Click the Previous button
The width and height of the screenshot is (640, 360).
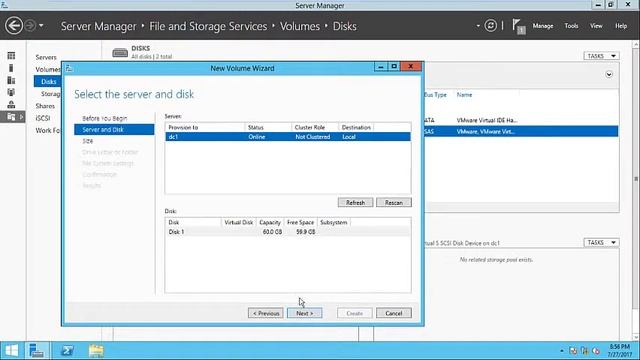click(266, 313)
